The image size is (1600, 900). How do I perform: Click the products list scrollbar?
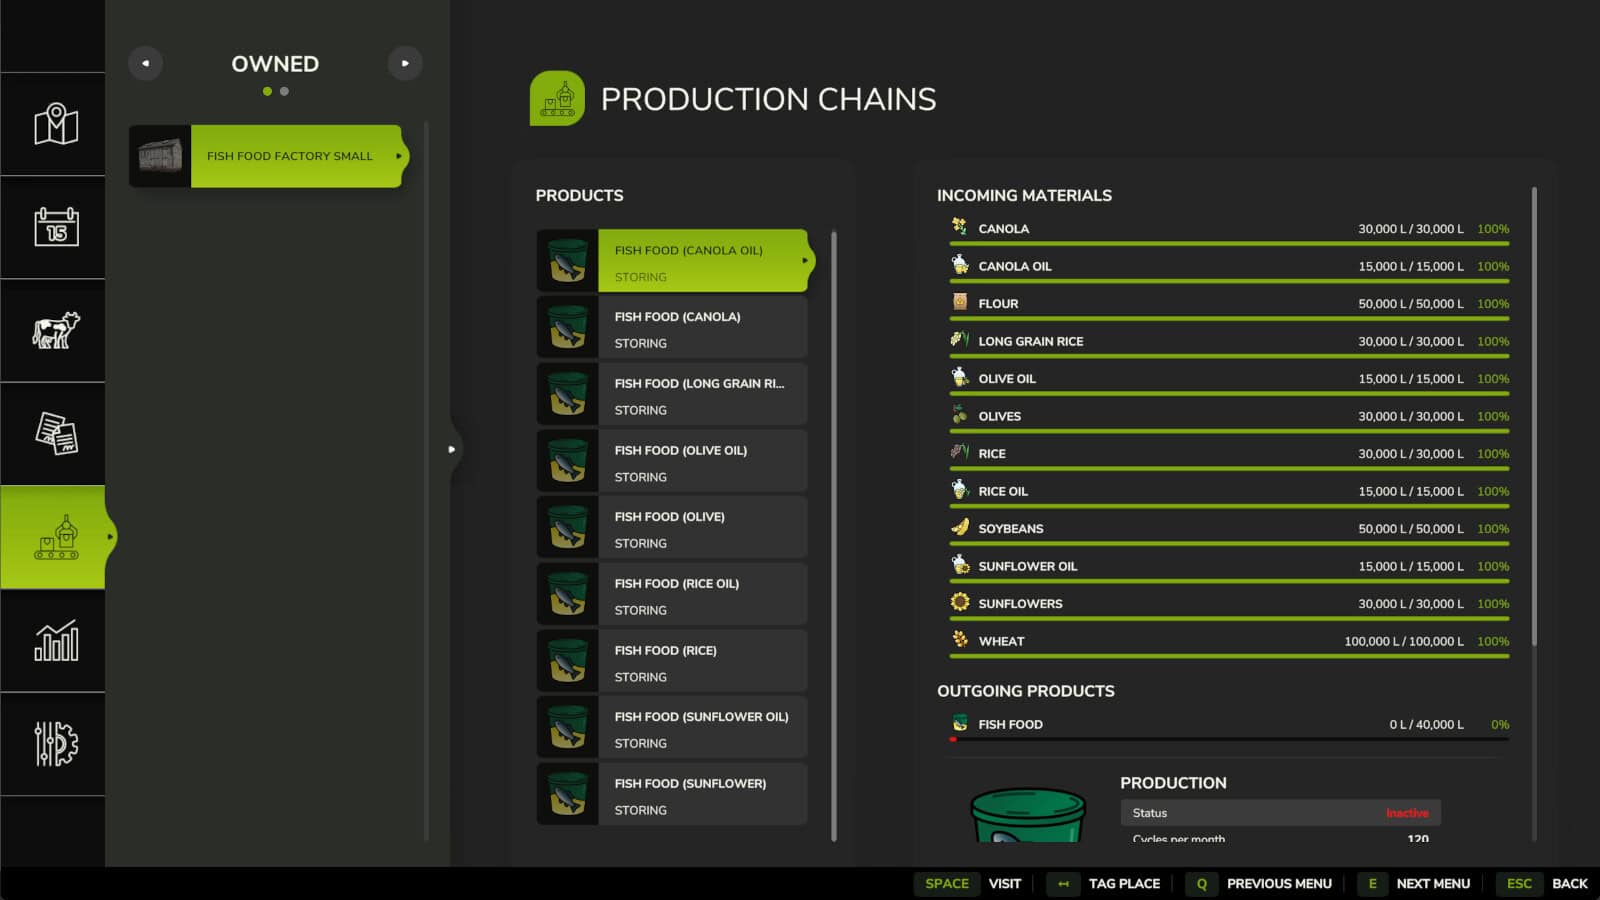point(834,535)
